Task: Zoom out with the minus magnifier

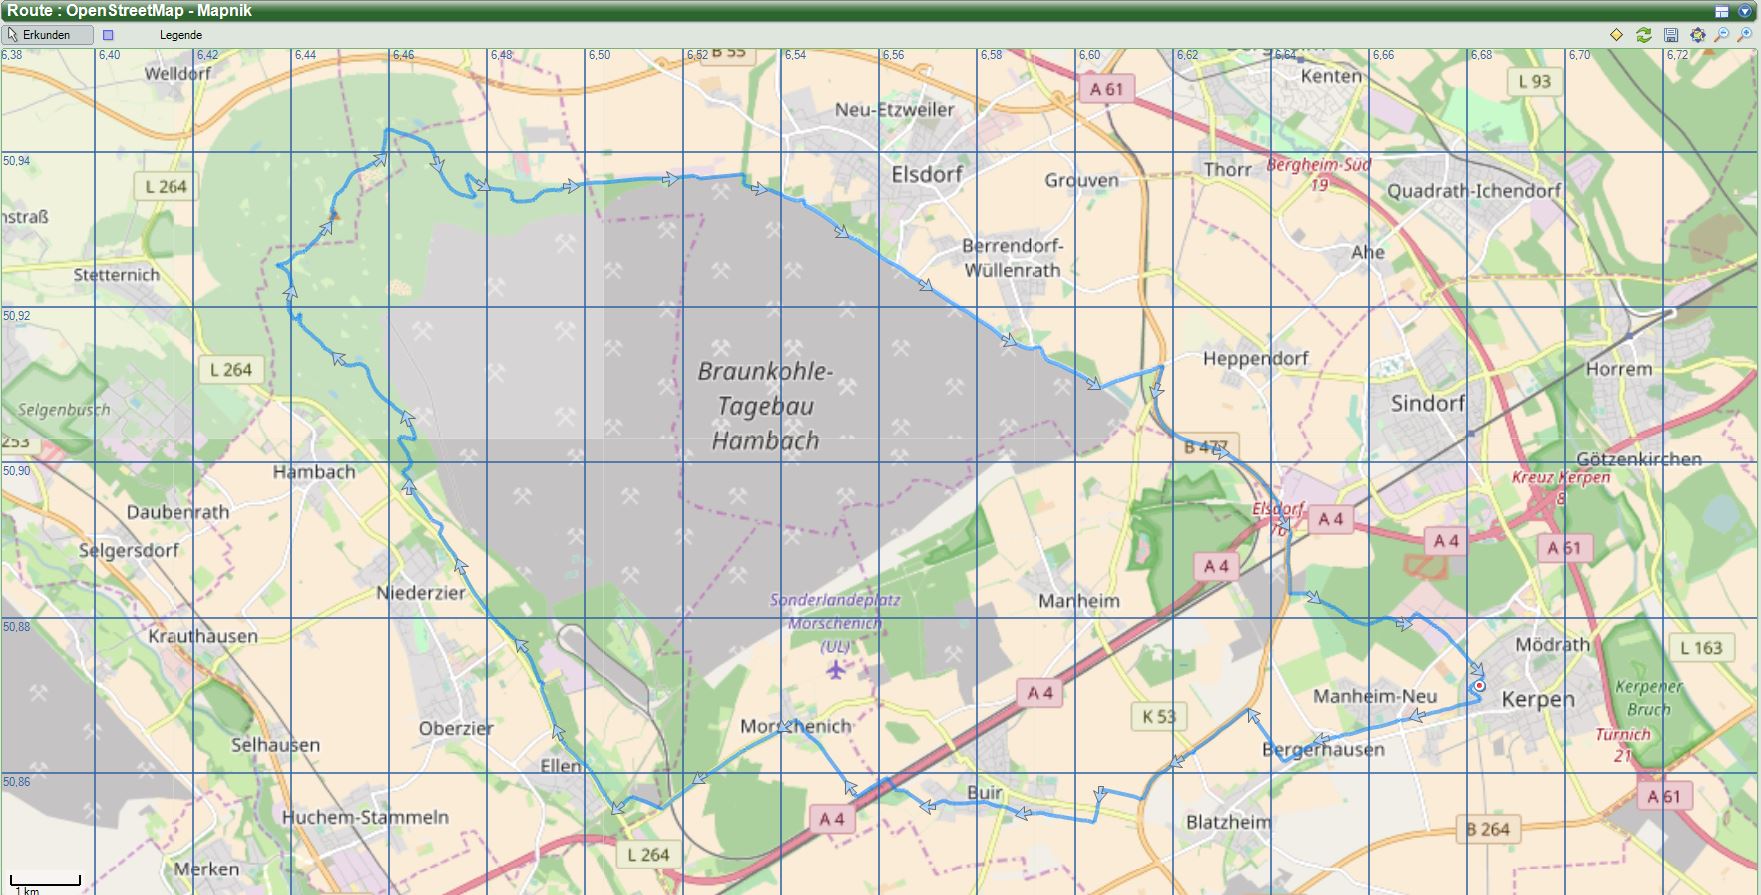Action: [1722, 35]
